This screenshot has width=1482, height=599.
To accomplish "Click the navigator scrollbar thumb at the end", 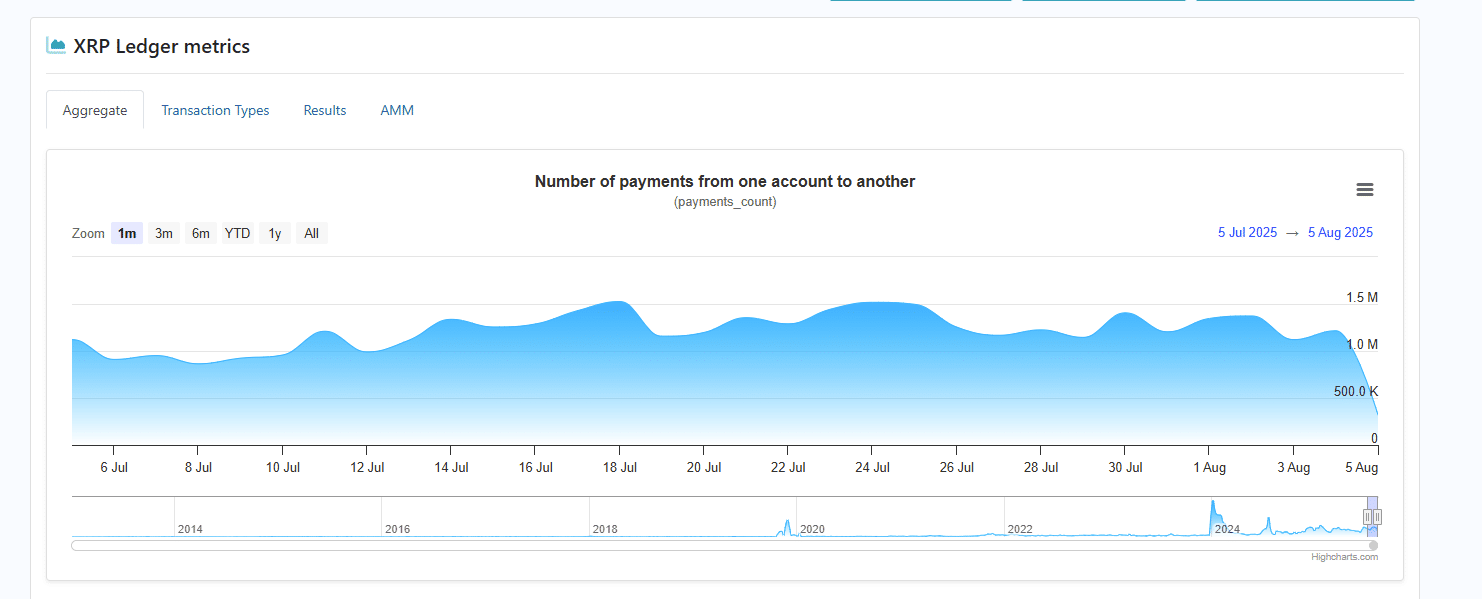I will (x=1373, y=545).
